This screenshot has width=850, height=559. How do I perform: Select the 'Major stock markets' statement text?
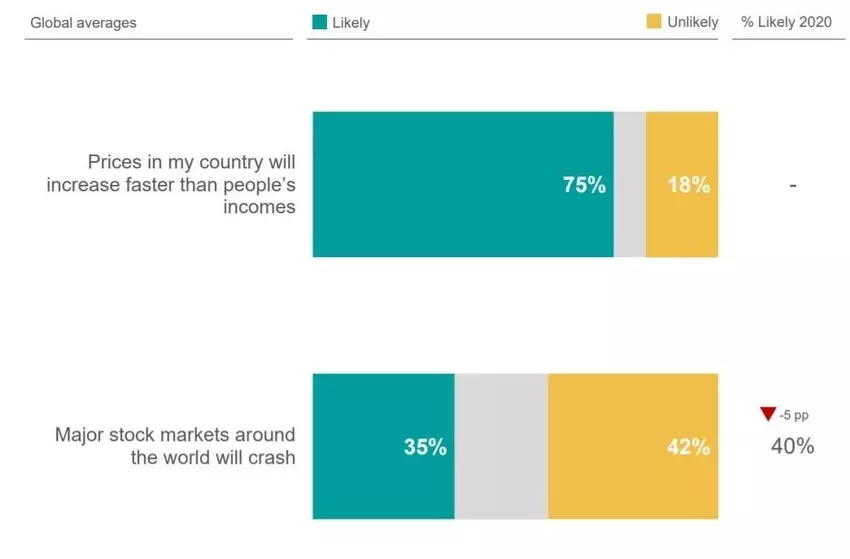(176, 446)
